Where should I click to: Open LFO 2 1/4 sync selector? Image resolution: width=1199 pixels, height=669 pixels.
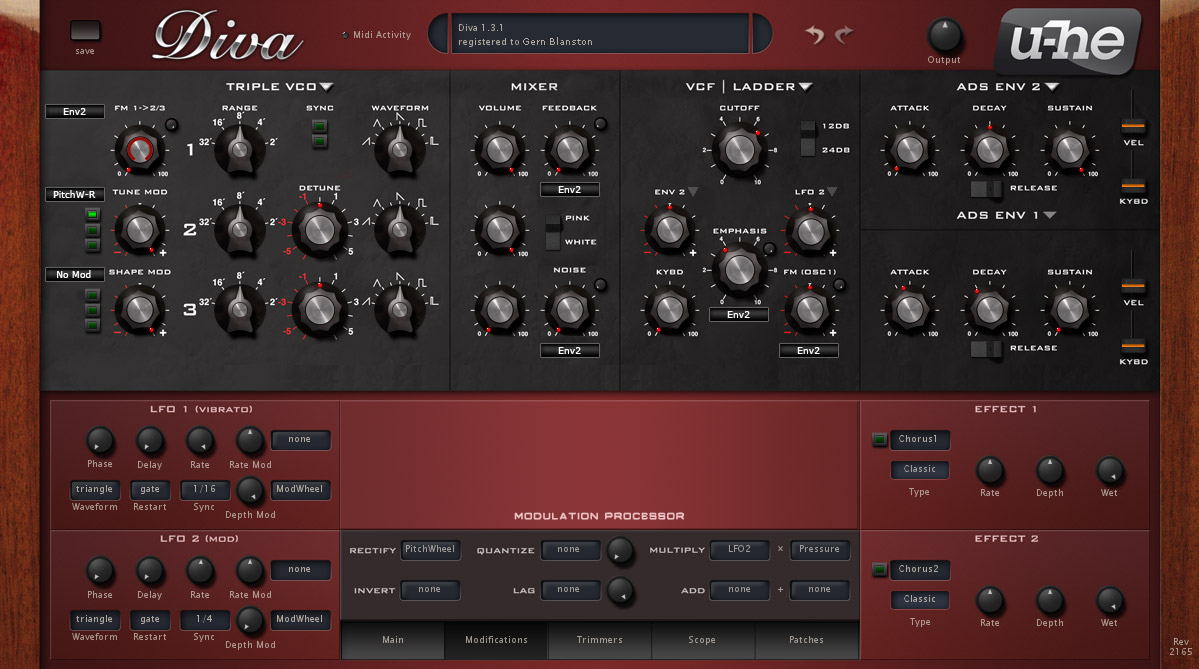(204, 619)
